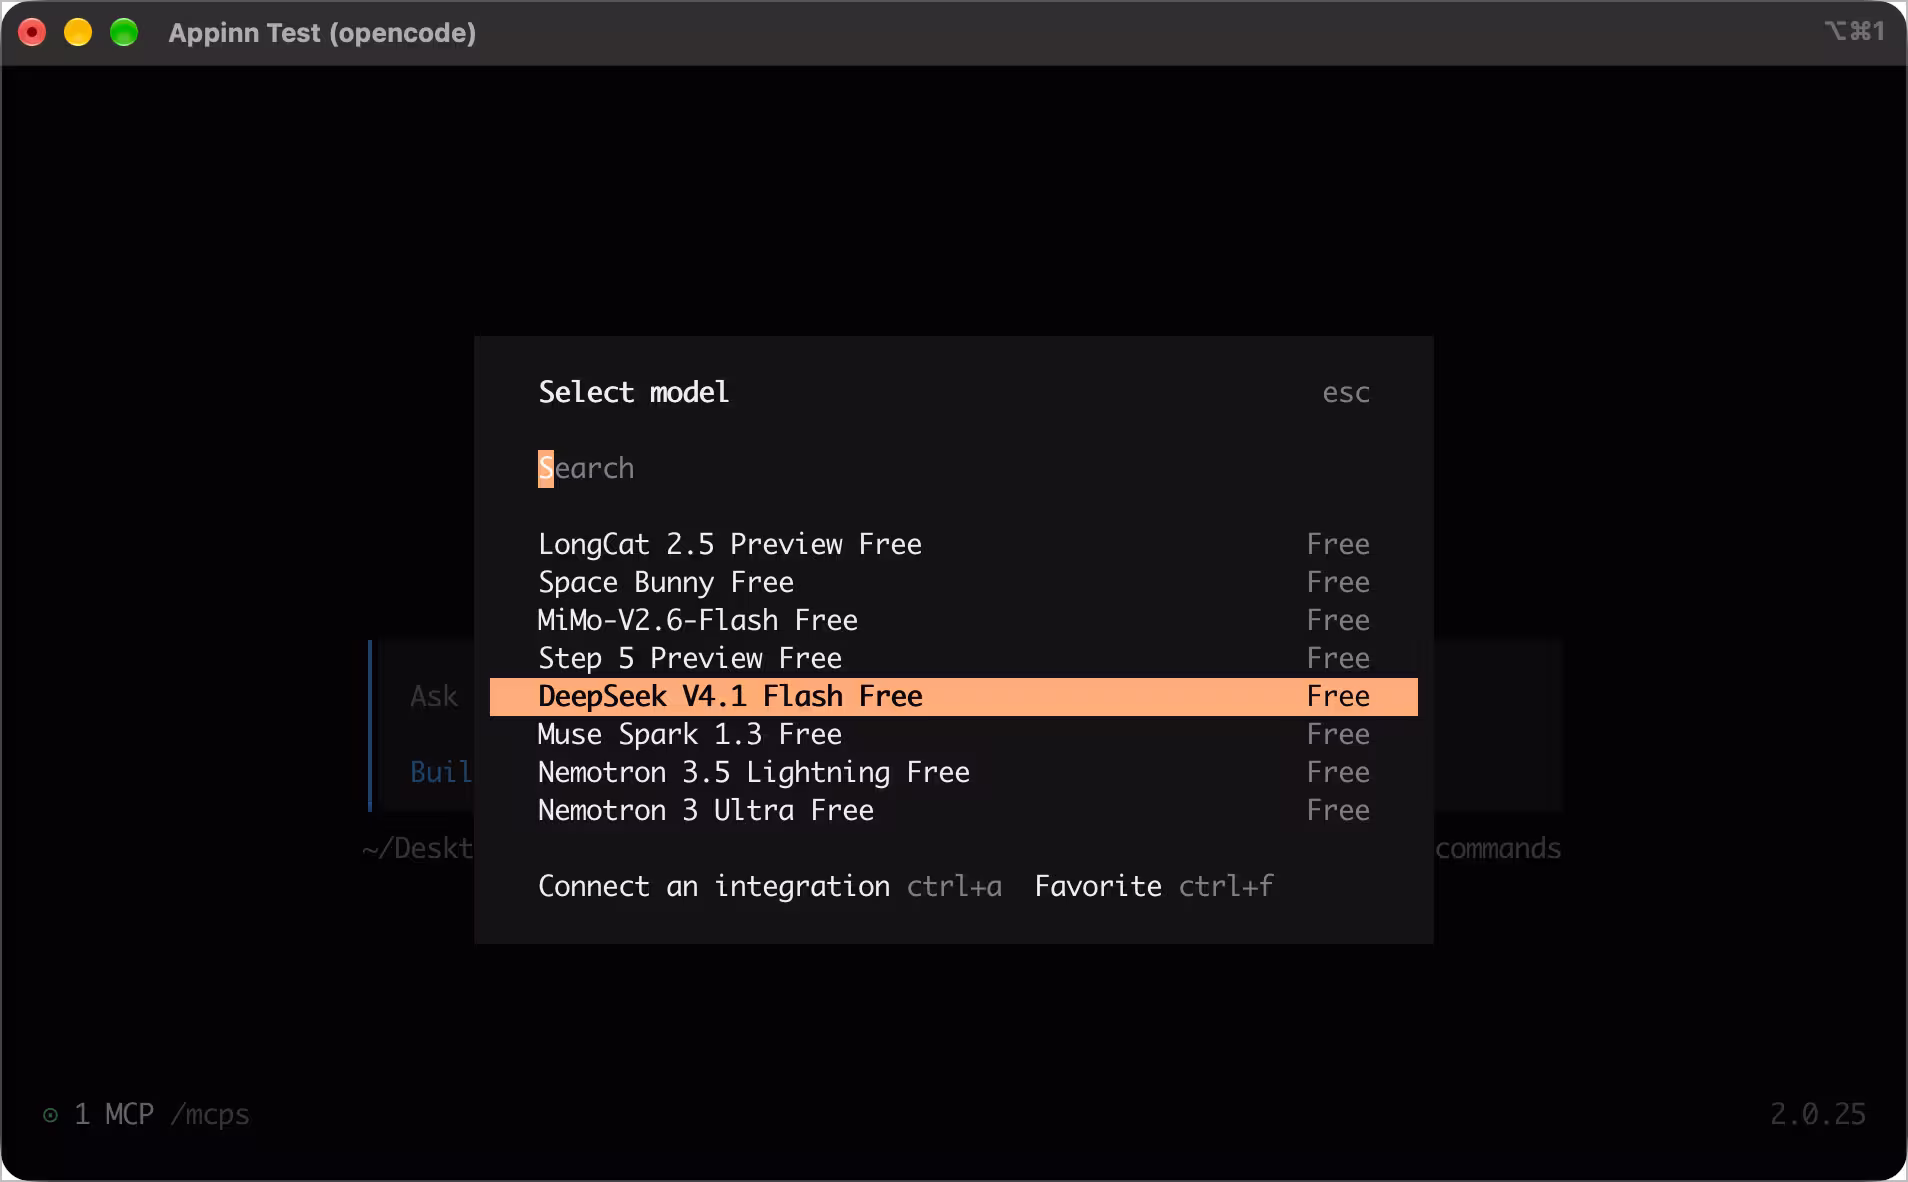Viewport: 1908px width, 1182px height.
Task: Minimize window using yellow button
Action: (x=78, y=33)
